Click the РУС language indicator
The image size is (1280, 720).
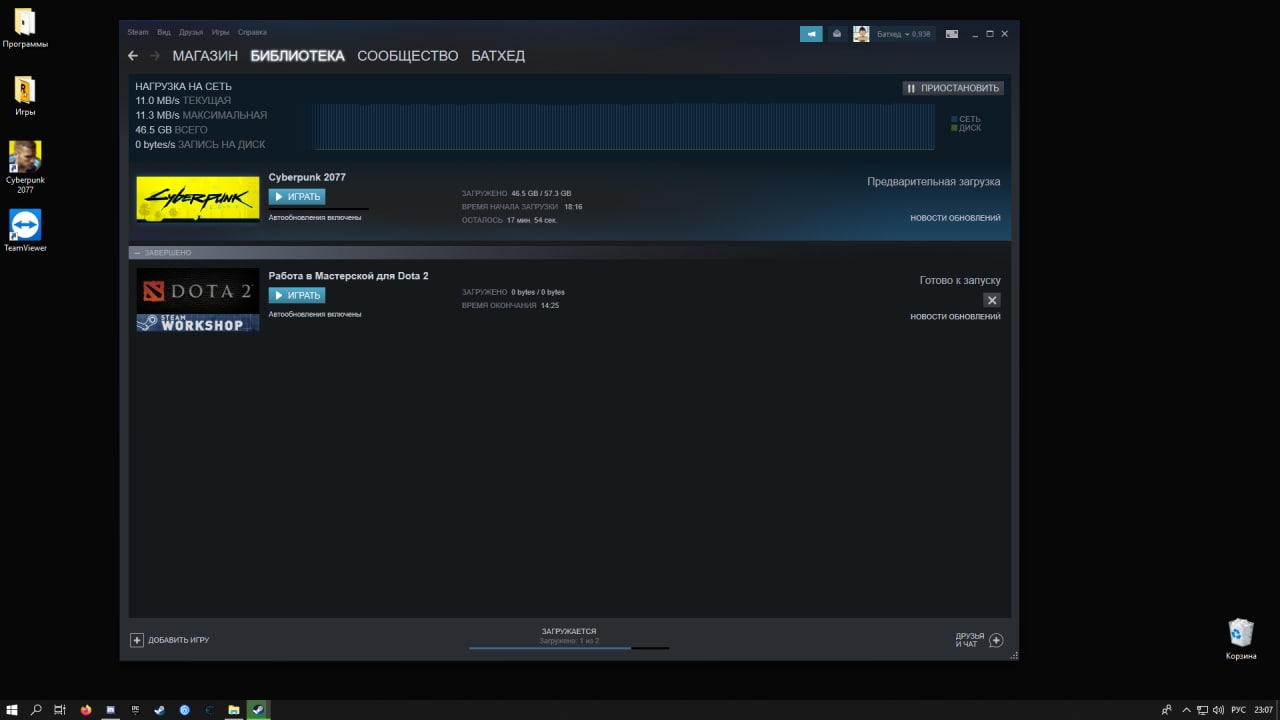[x=1239, y=710]
